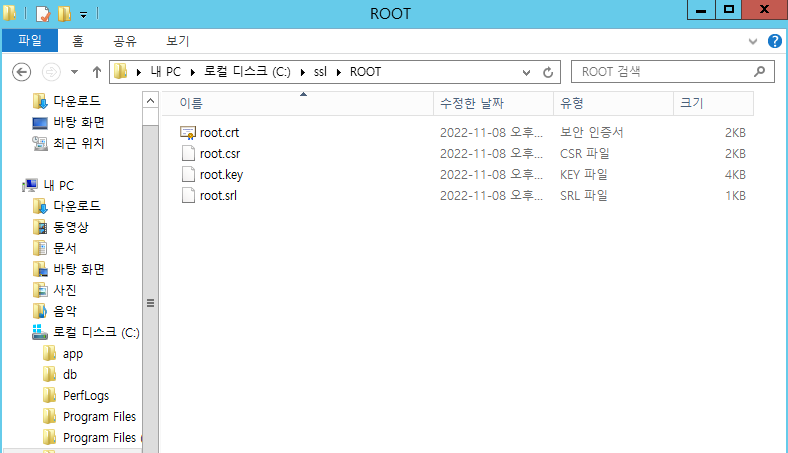Open the 공유 ribbon tab

tap(125, 41)
